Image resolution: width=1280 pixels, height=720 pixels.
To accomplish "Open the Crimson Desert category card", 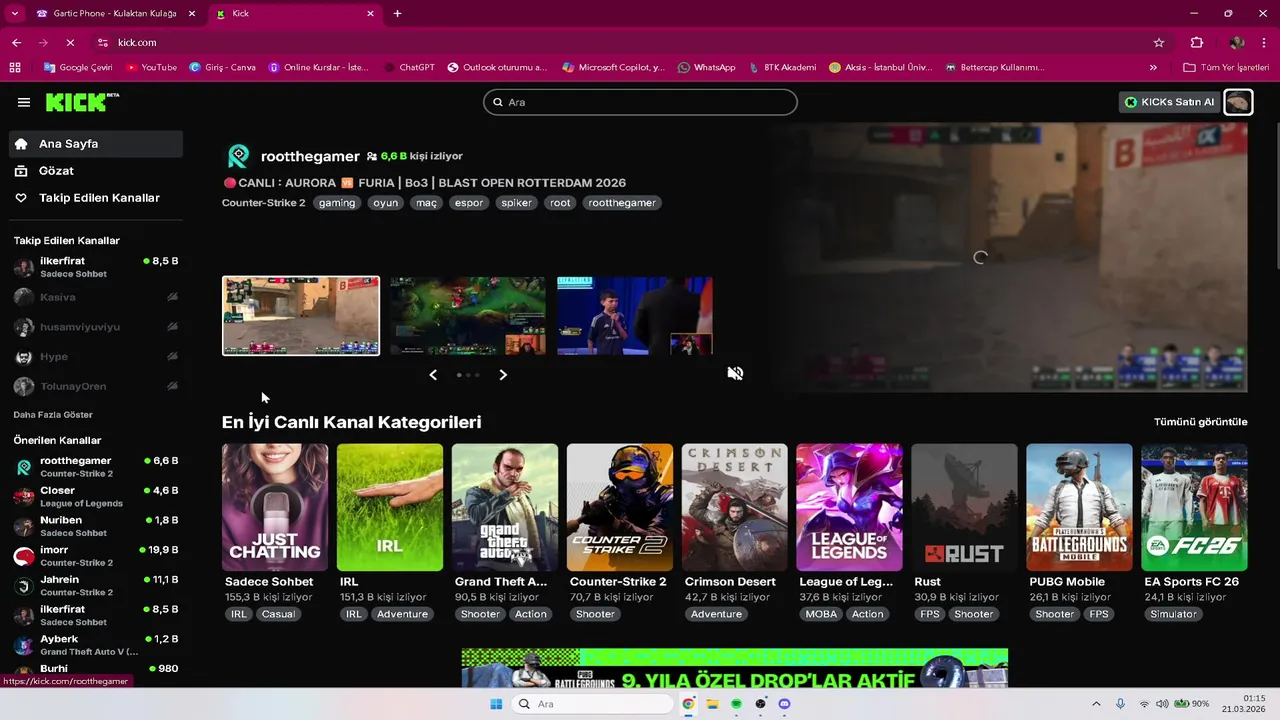I will [735, 508].
